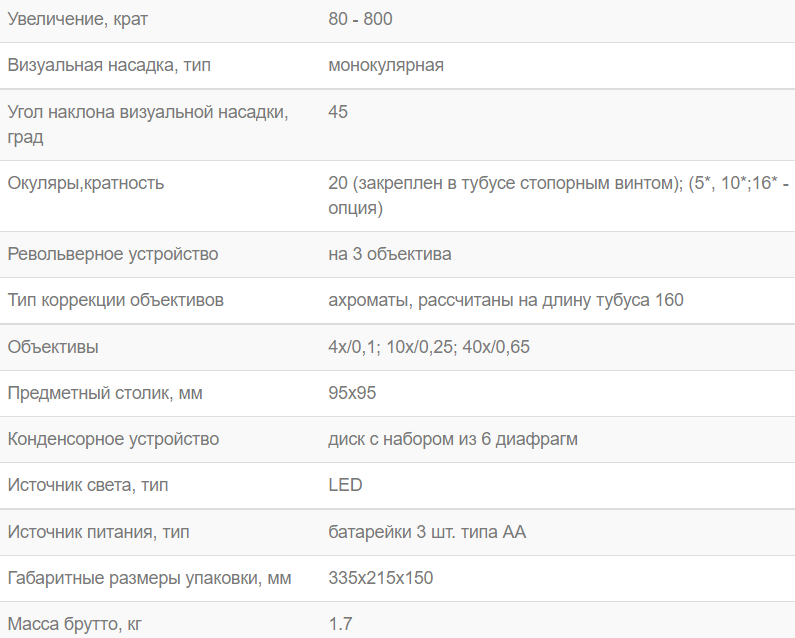Viewport: 795px width, 638px height.
Task: Click the 'Револьверное устройство' label
Action: click(x=112, y=254)
